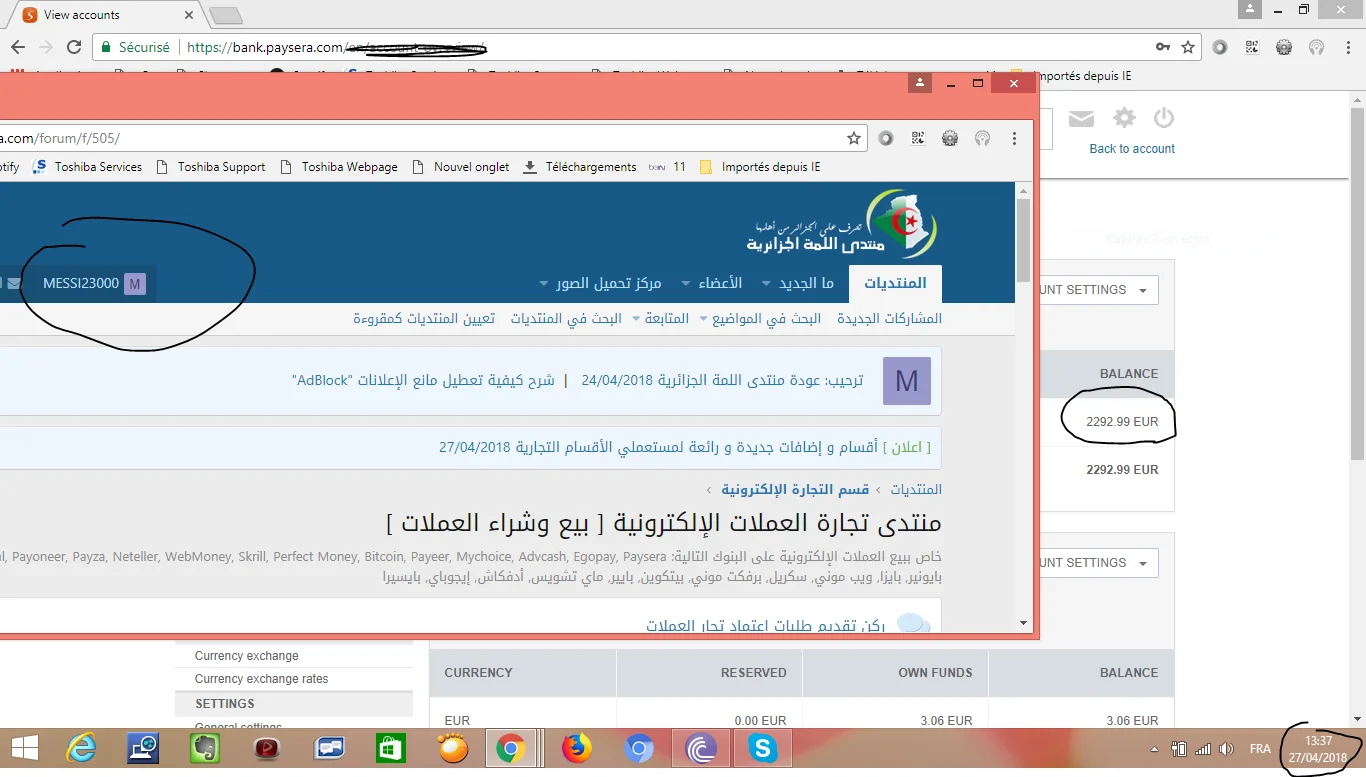
Task: Open Skype from the taskbar
Action: [763, 748]
